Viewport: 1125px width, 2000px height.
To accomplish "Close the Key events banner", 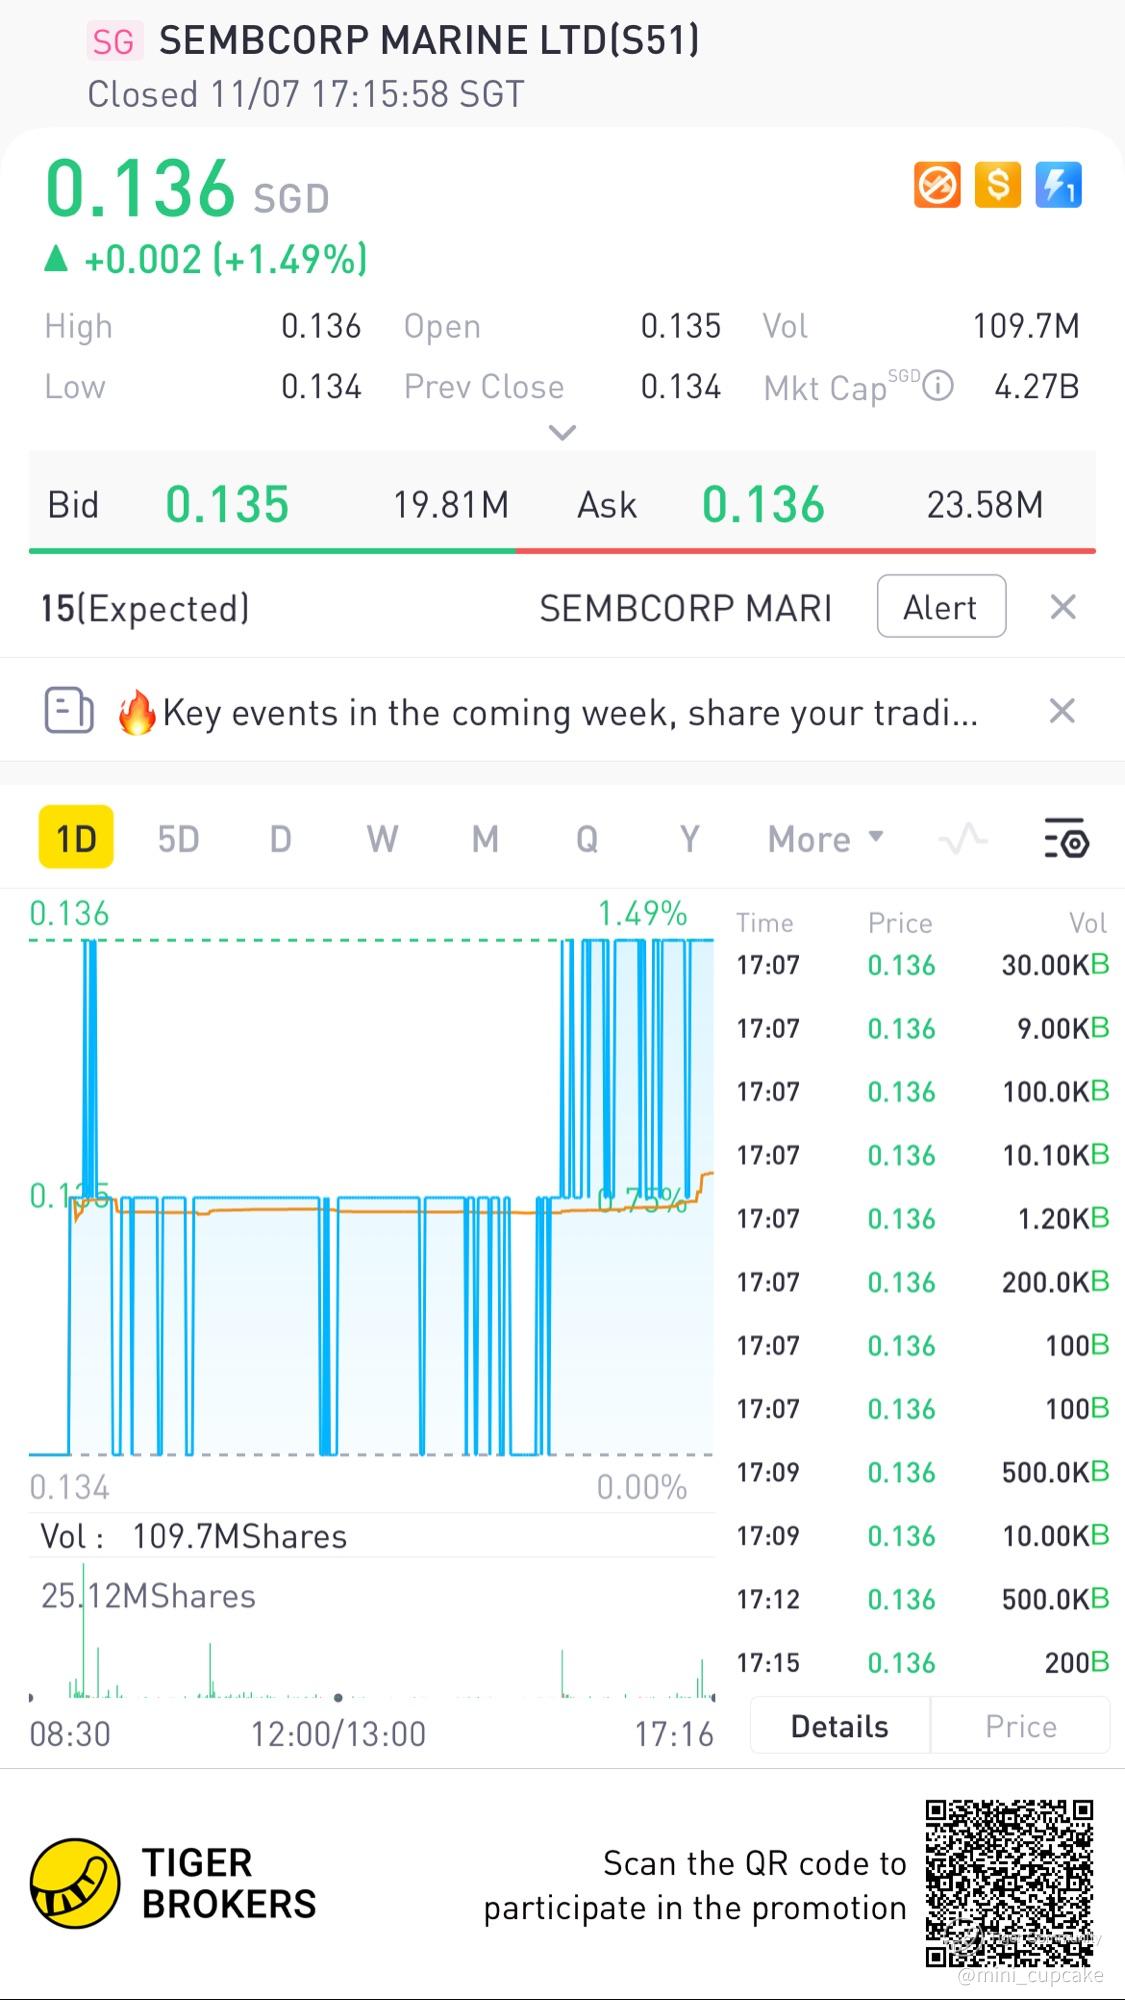I will click(x=1062, y=711).
